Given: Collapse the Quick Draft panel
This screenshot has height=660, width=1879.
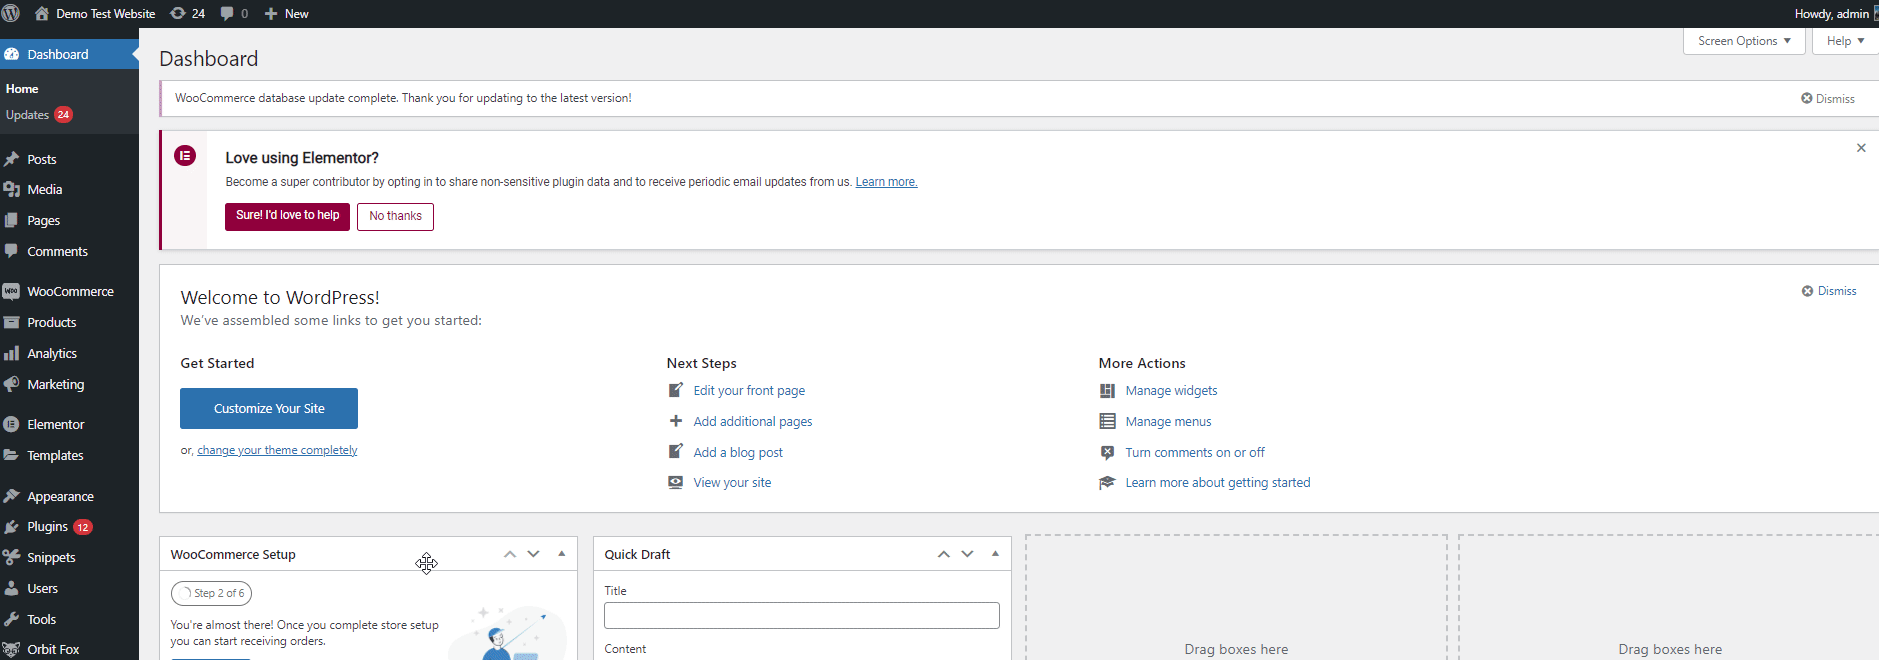Looking at the screenshot, I should click(x=996, y=554).
